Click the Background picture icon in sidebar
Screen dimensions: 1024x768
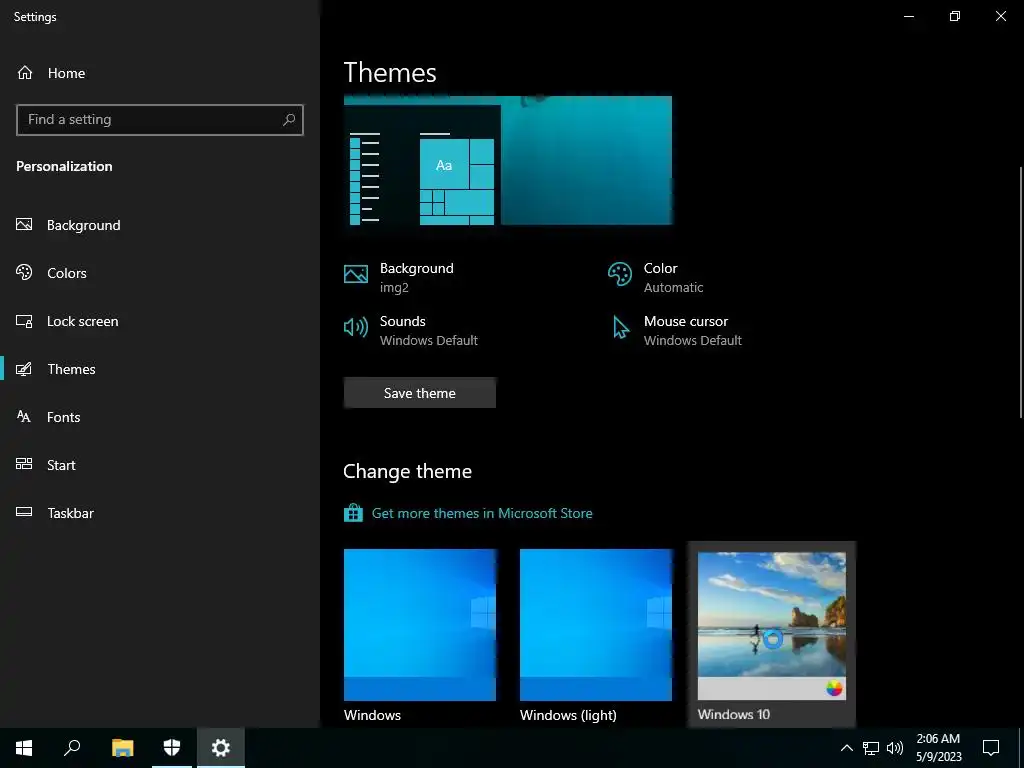(24, 225)
